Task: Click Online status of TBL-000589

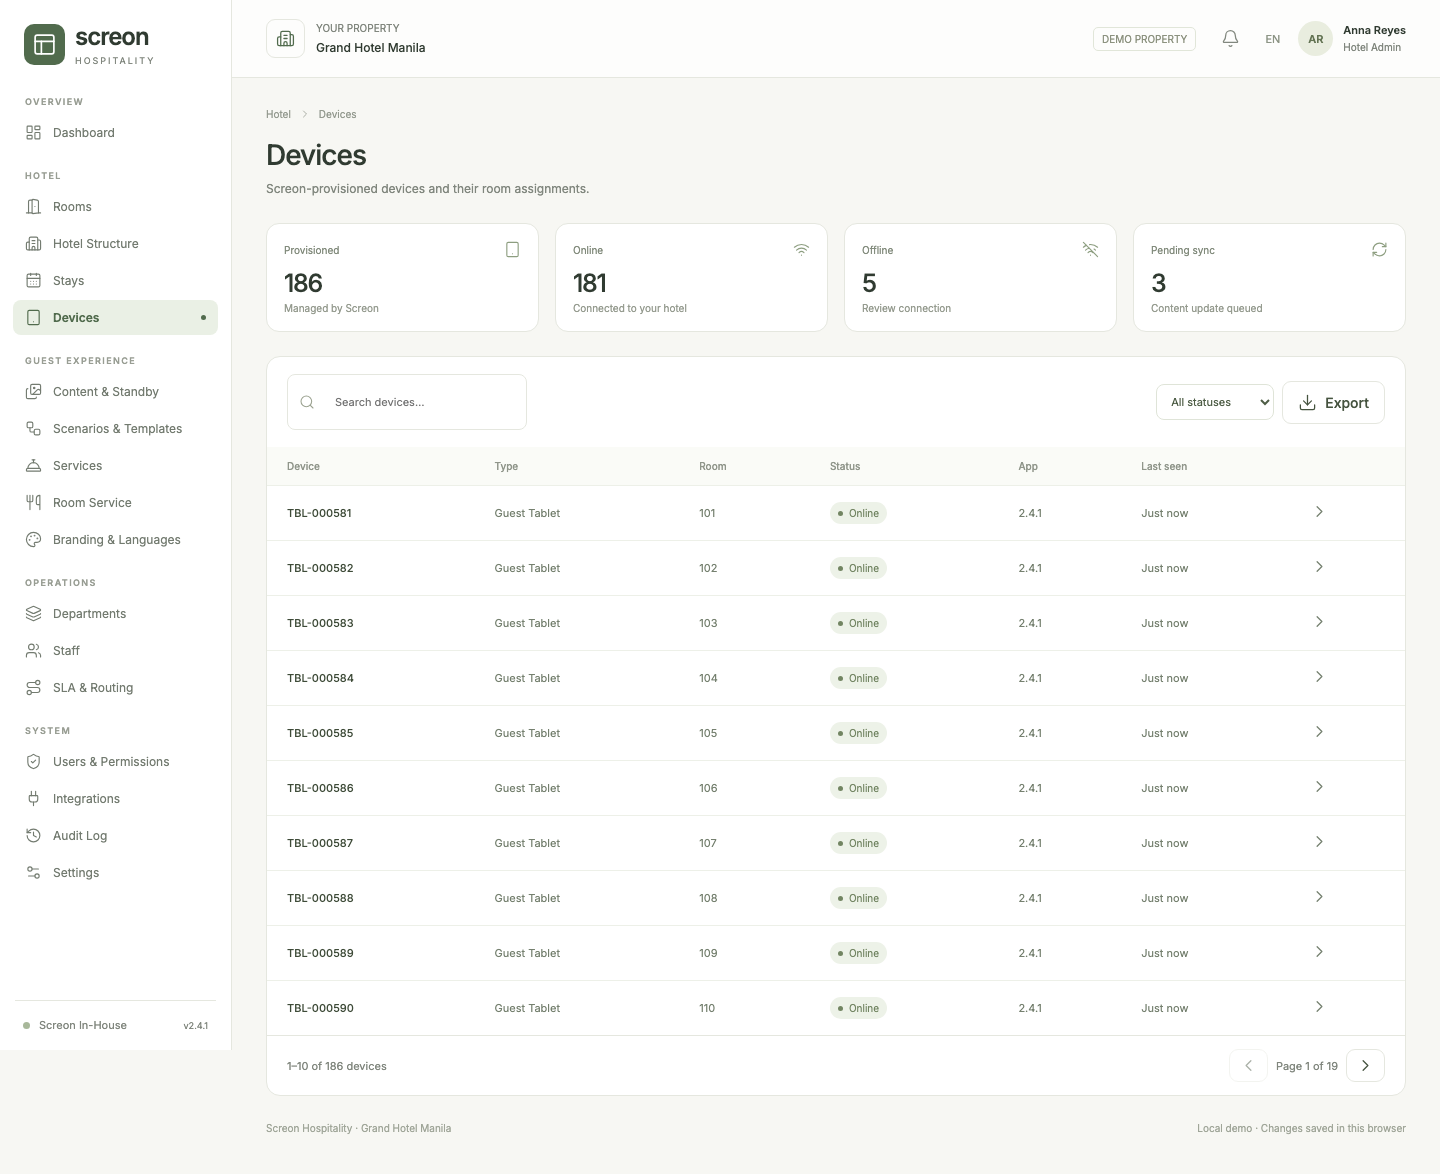Action: point(858,953)
